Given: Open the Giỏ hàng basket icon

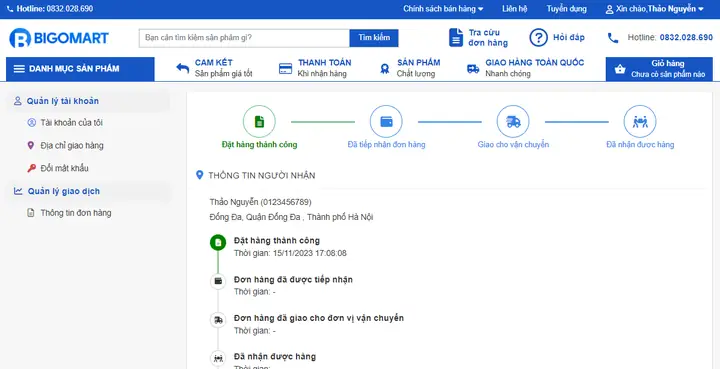Looking at the screenshot, I should pyautogui.click(x=620, y=69).
